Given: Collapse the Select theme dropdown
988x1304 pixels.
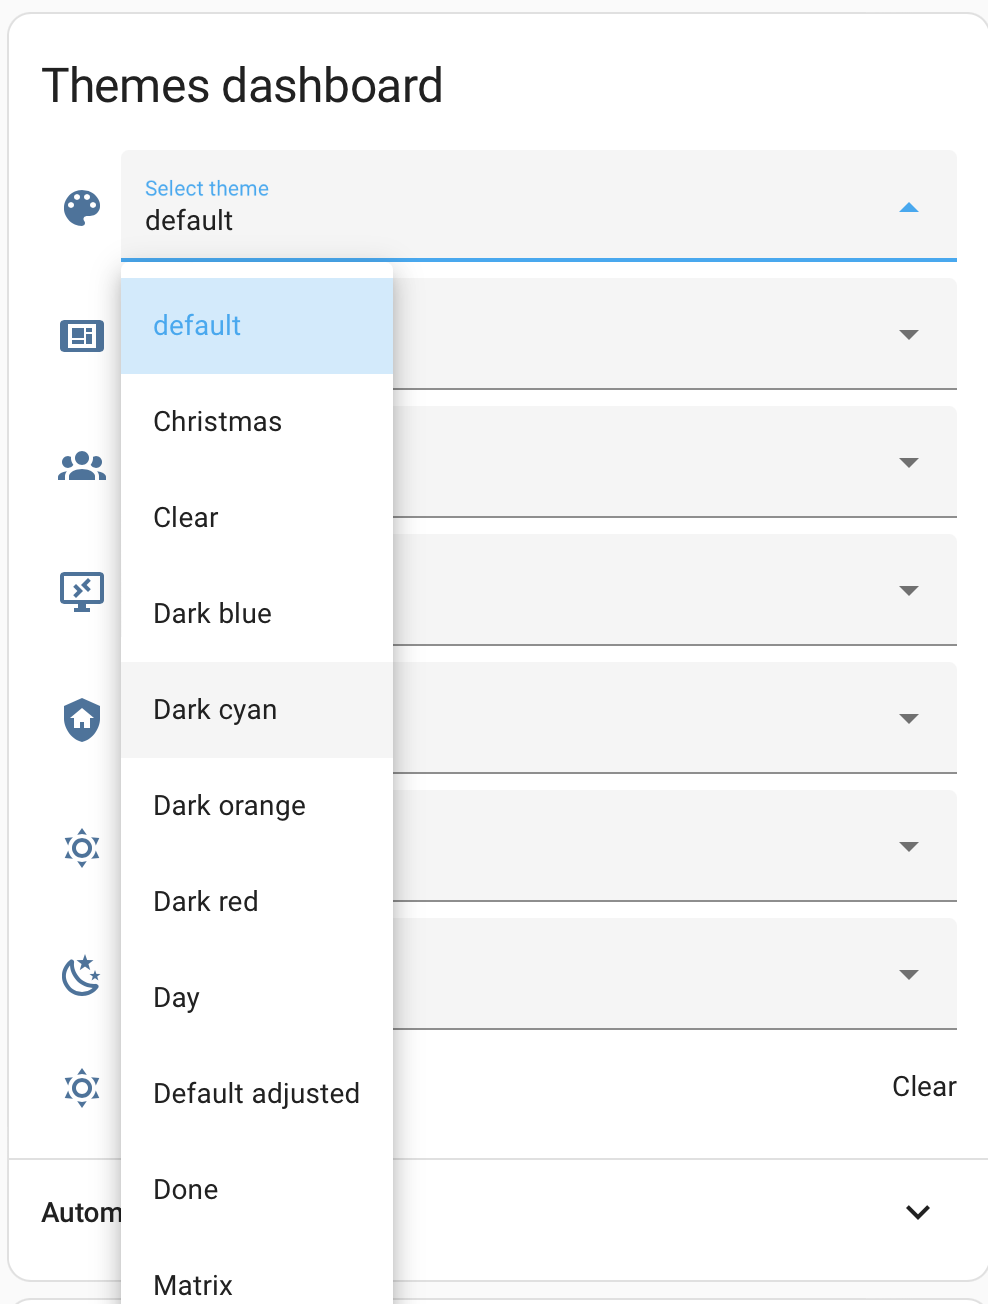Looking at the screenshot, I should point(908,207).
